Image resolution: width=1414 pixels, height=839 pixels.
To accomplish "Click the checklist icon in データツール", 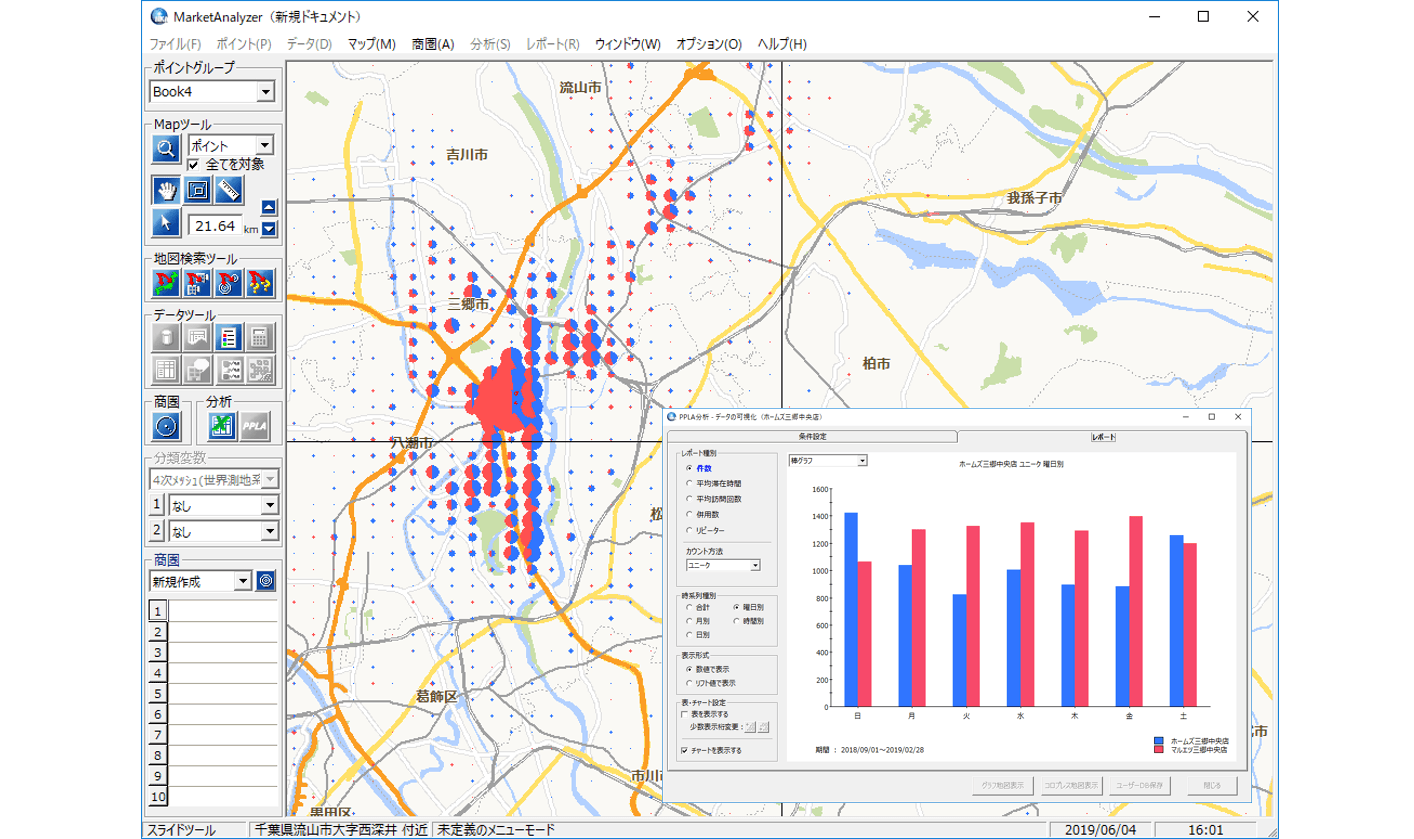I will click(x=229, y=369).
